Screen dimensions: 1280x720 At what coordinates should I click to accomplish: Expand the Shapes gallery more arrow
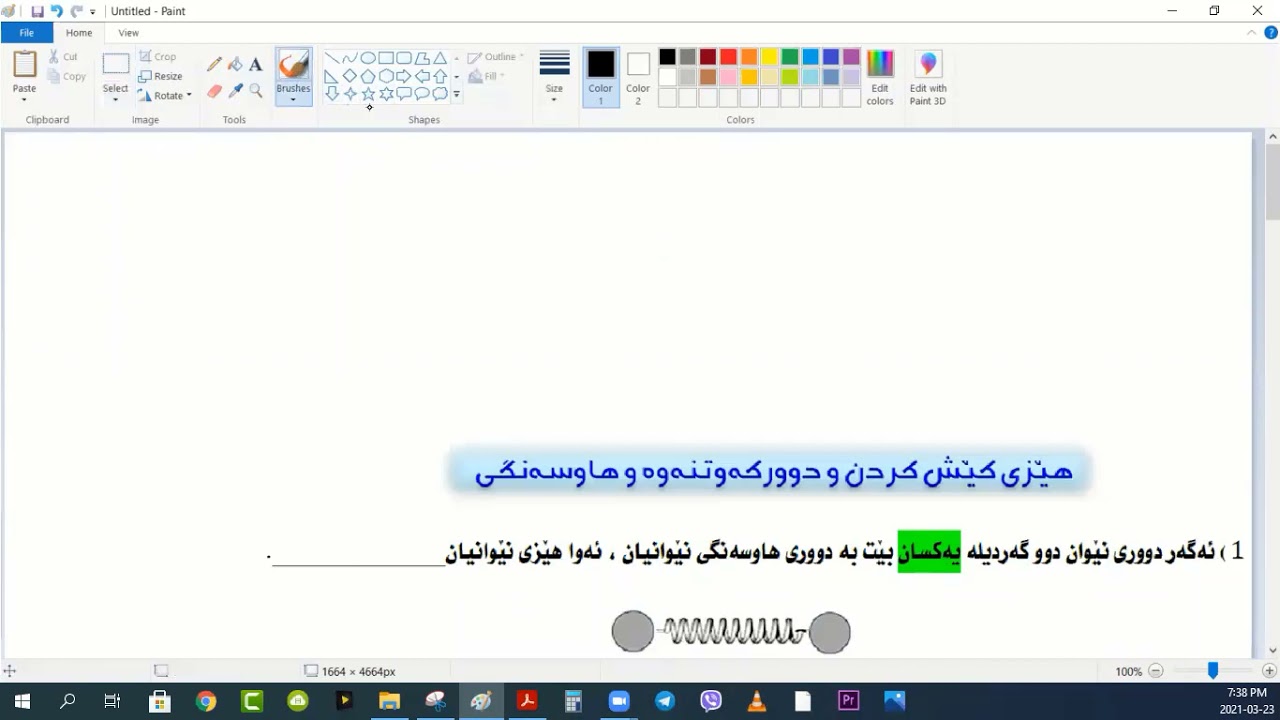point(456,95)
